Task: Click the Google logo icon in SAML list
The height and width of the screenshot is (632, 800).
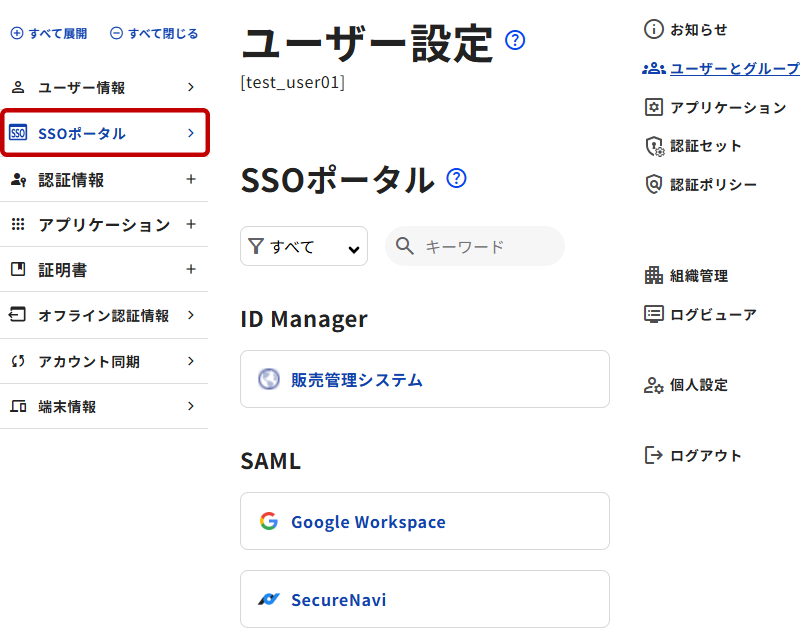Action: (x=268, y=521)
